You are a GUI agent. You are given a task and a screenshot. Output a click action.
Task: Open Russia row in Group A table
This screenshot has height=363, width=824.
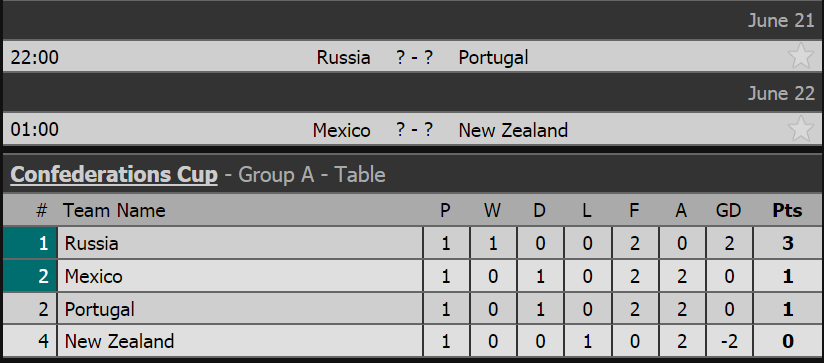(x=412, y=243)
